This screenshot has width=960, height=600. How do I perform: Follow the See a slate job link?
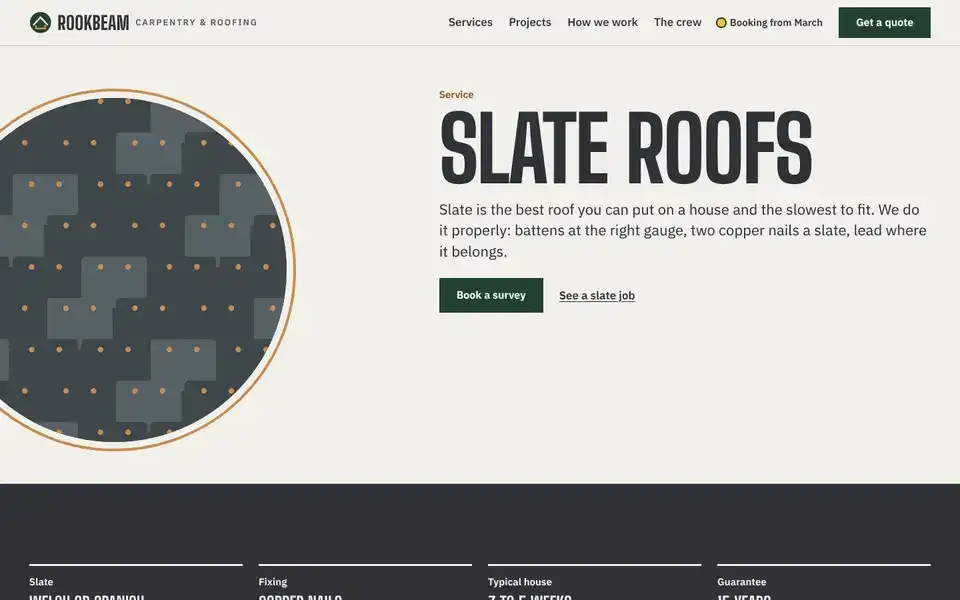pos(597,296)
